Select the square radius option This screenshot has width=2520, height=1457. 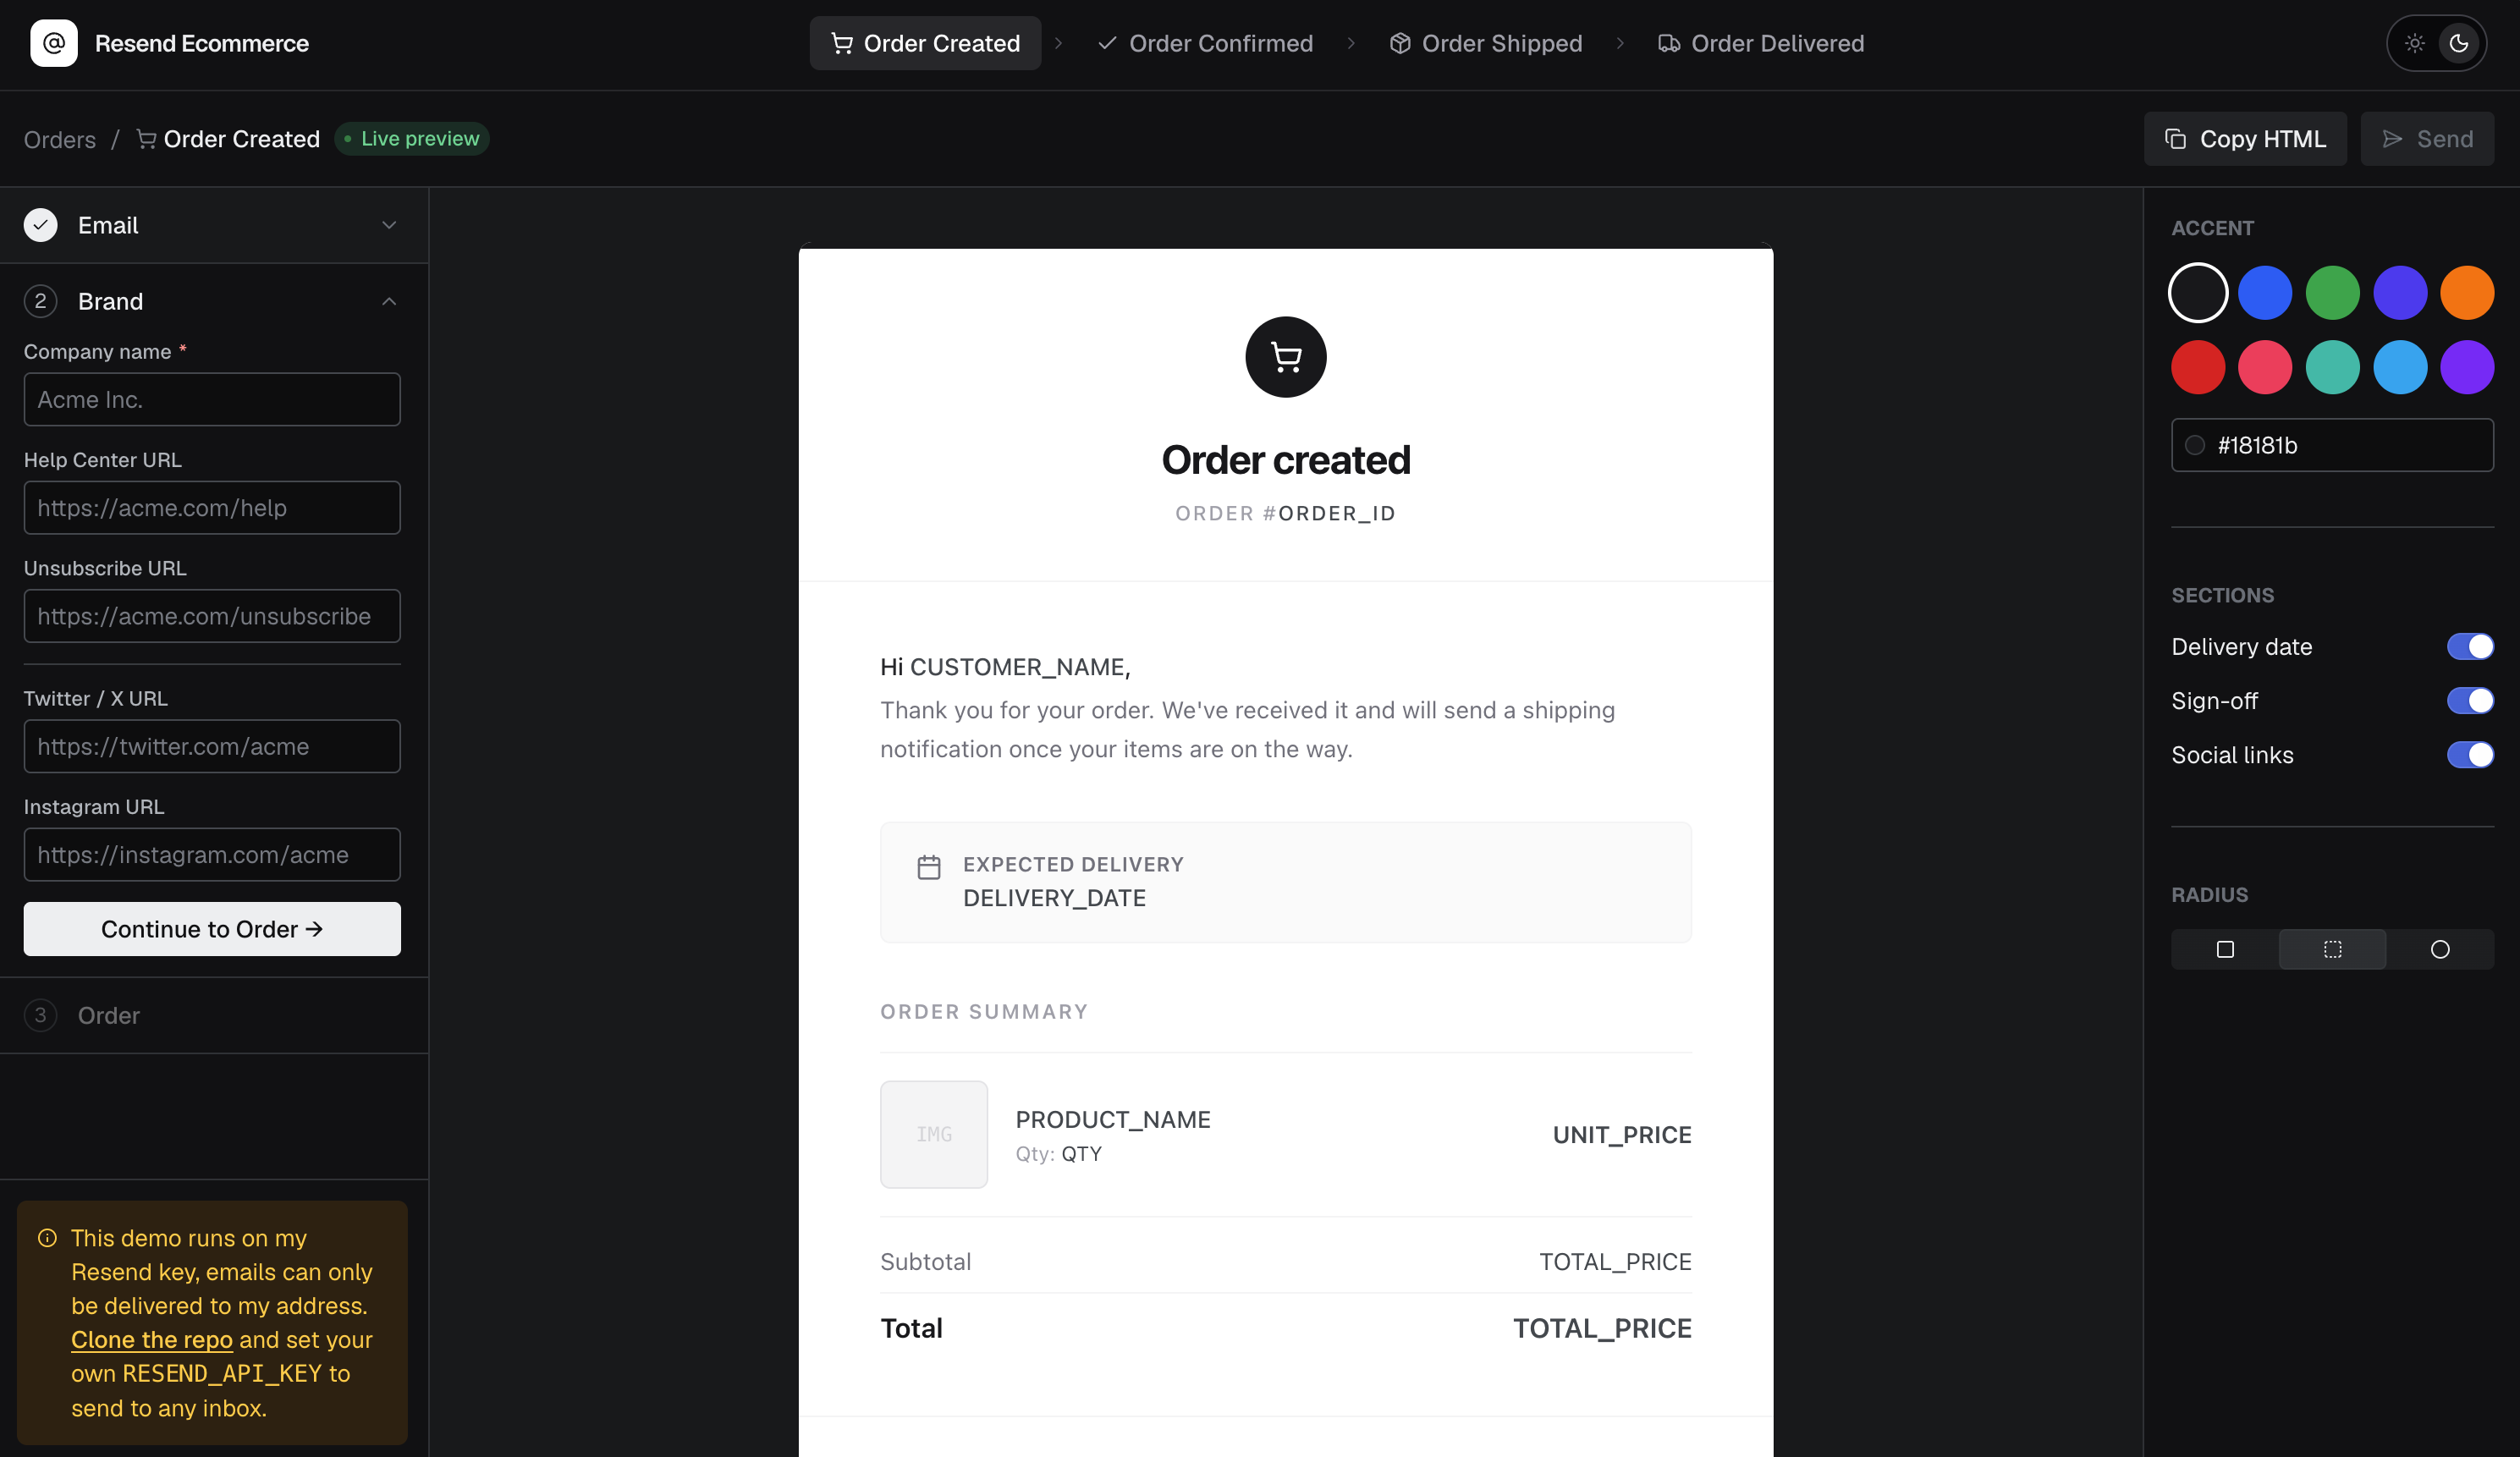2224,949
